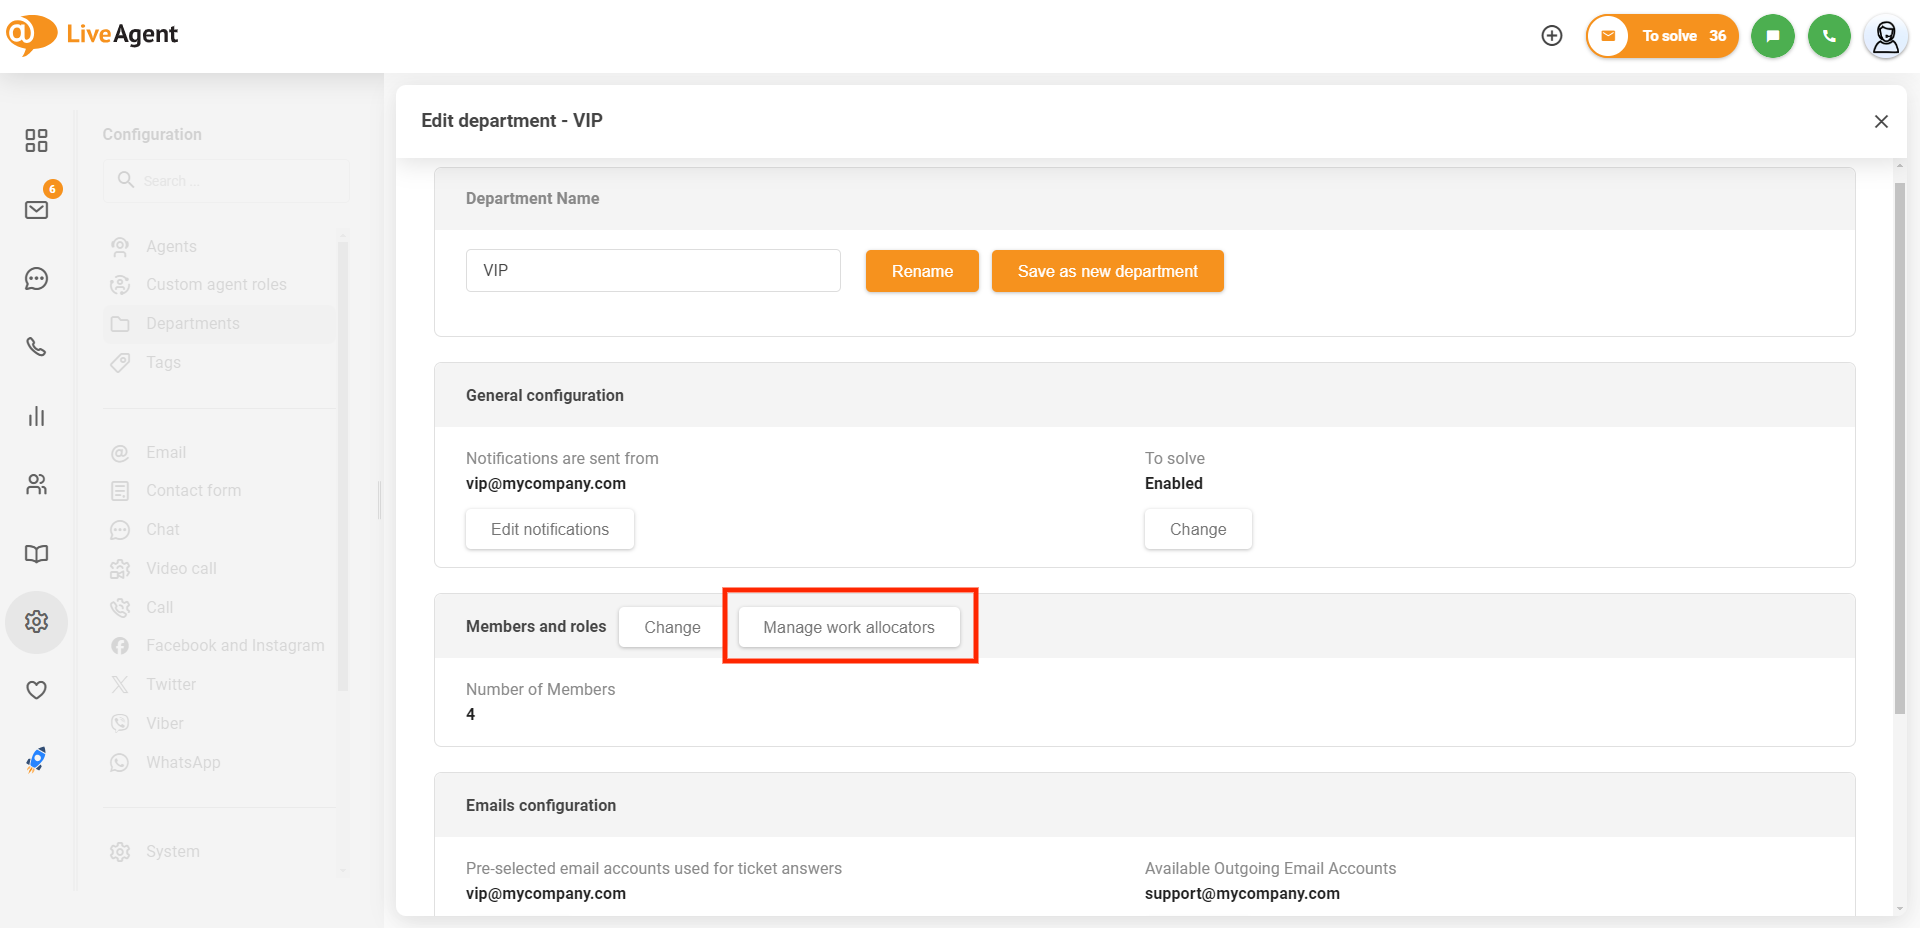The width and height of the screenshot is (1920, 928).
Task: Click the heart icon in sidebar
Action: [36, 690]
